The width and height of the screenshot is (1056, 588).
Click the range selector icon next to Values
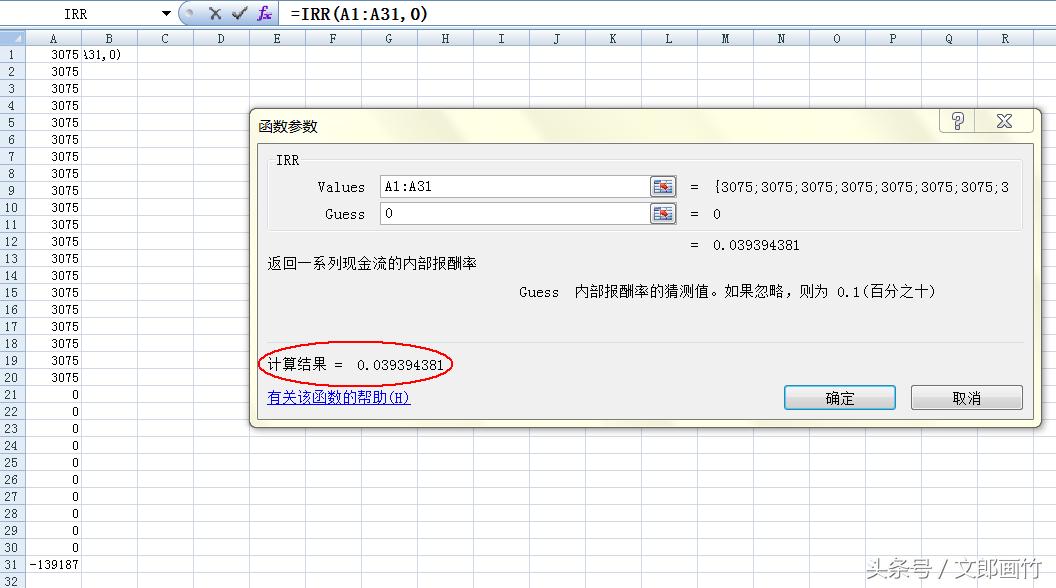662,187
